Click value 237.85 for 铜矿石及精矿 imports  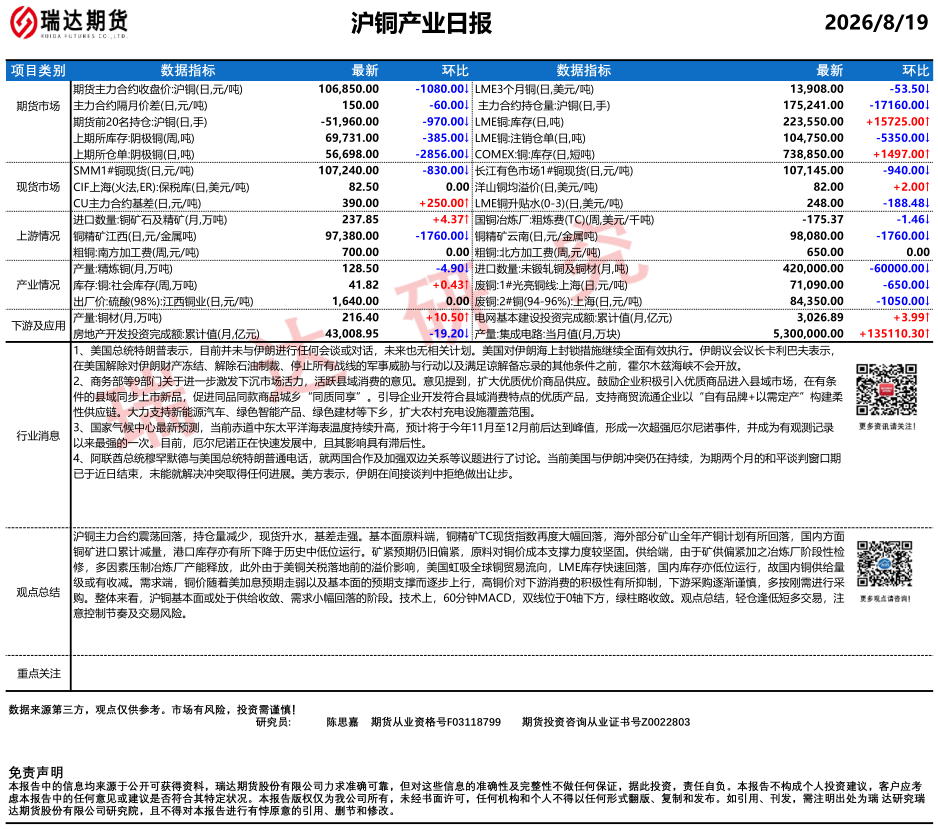coord(360,220)
